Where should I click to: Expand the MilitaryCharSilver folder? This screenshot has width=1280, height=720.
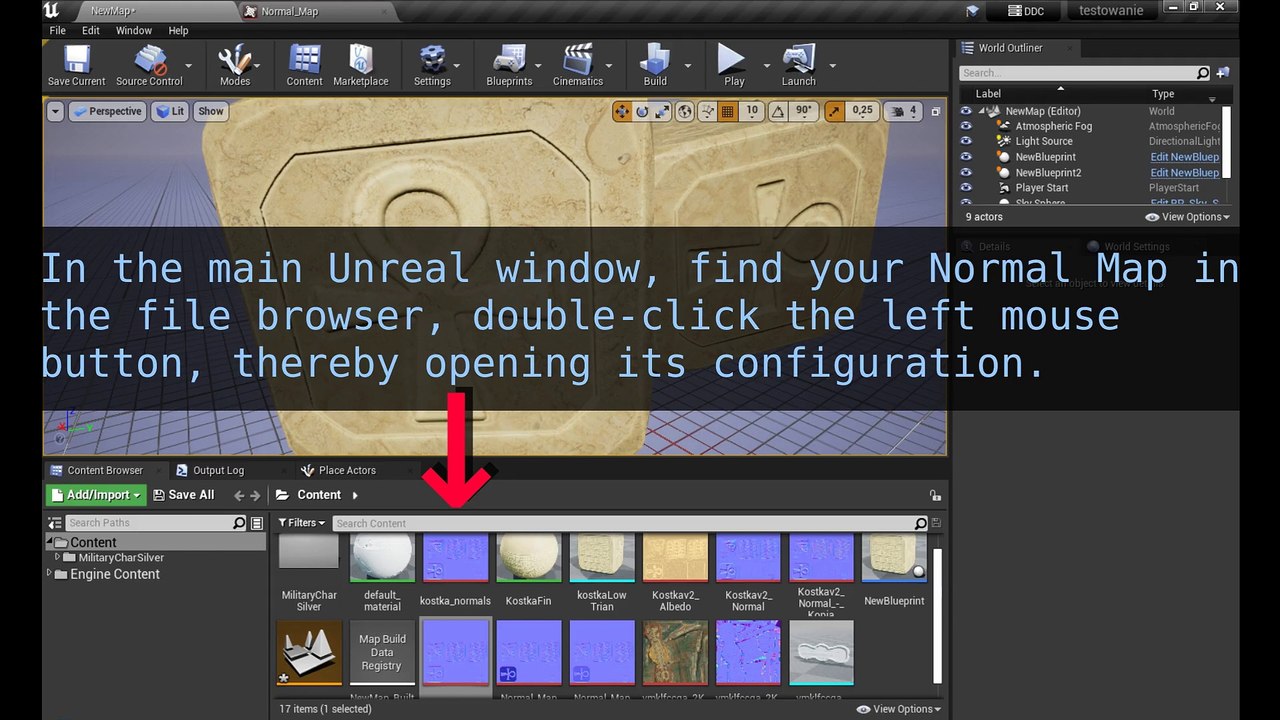tap(59, 558)
